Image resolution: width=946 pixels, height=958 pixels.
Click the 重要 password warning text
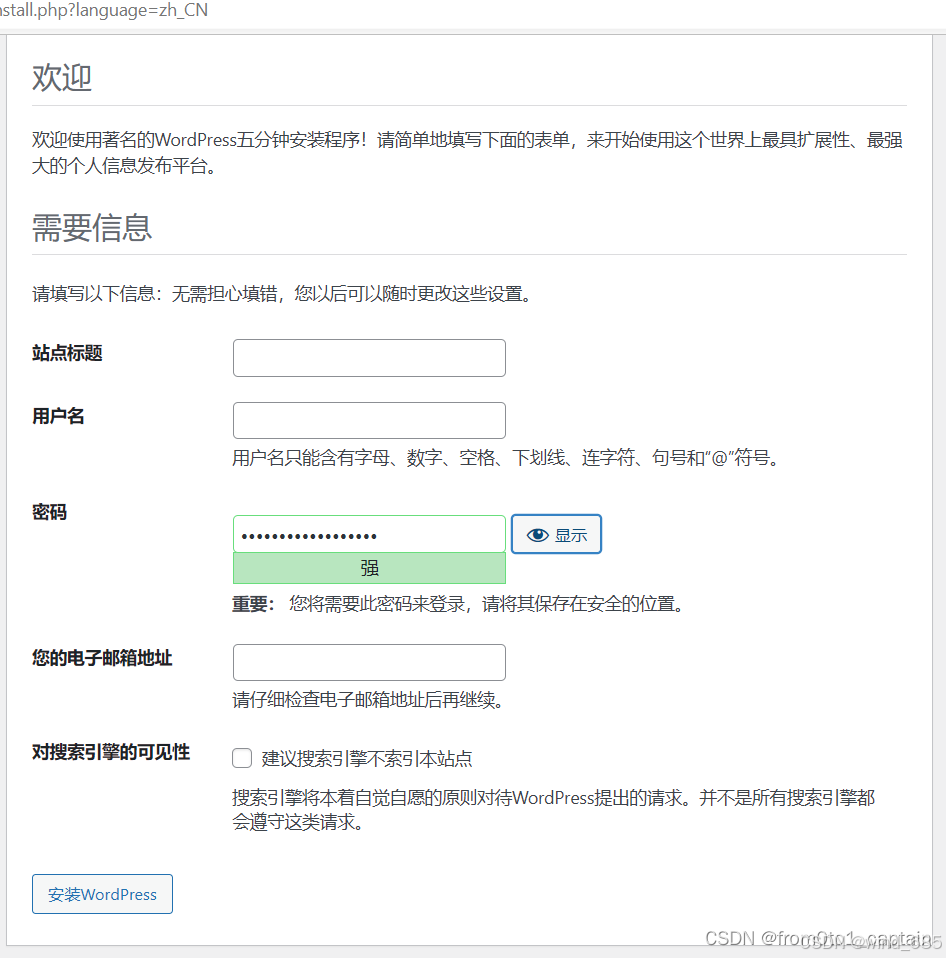point(458,604)
